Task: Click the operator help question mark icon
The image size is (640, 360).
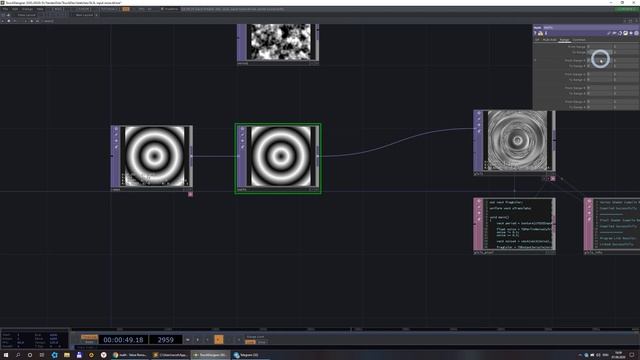Action: pyautogui.click(x=536, y=33)
